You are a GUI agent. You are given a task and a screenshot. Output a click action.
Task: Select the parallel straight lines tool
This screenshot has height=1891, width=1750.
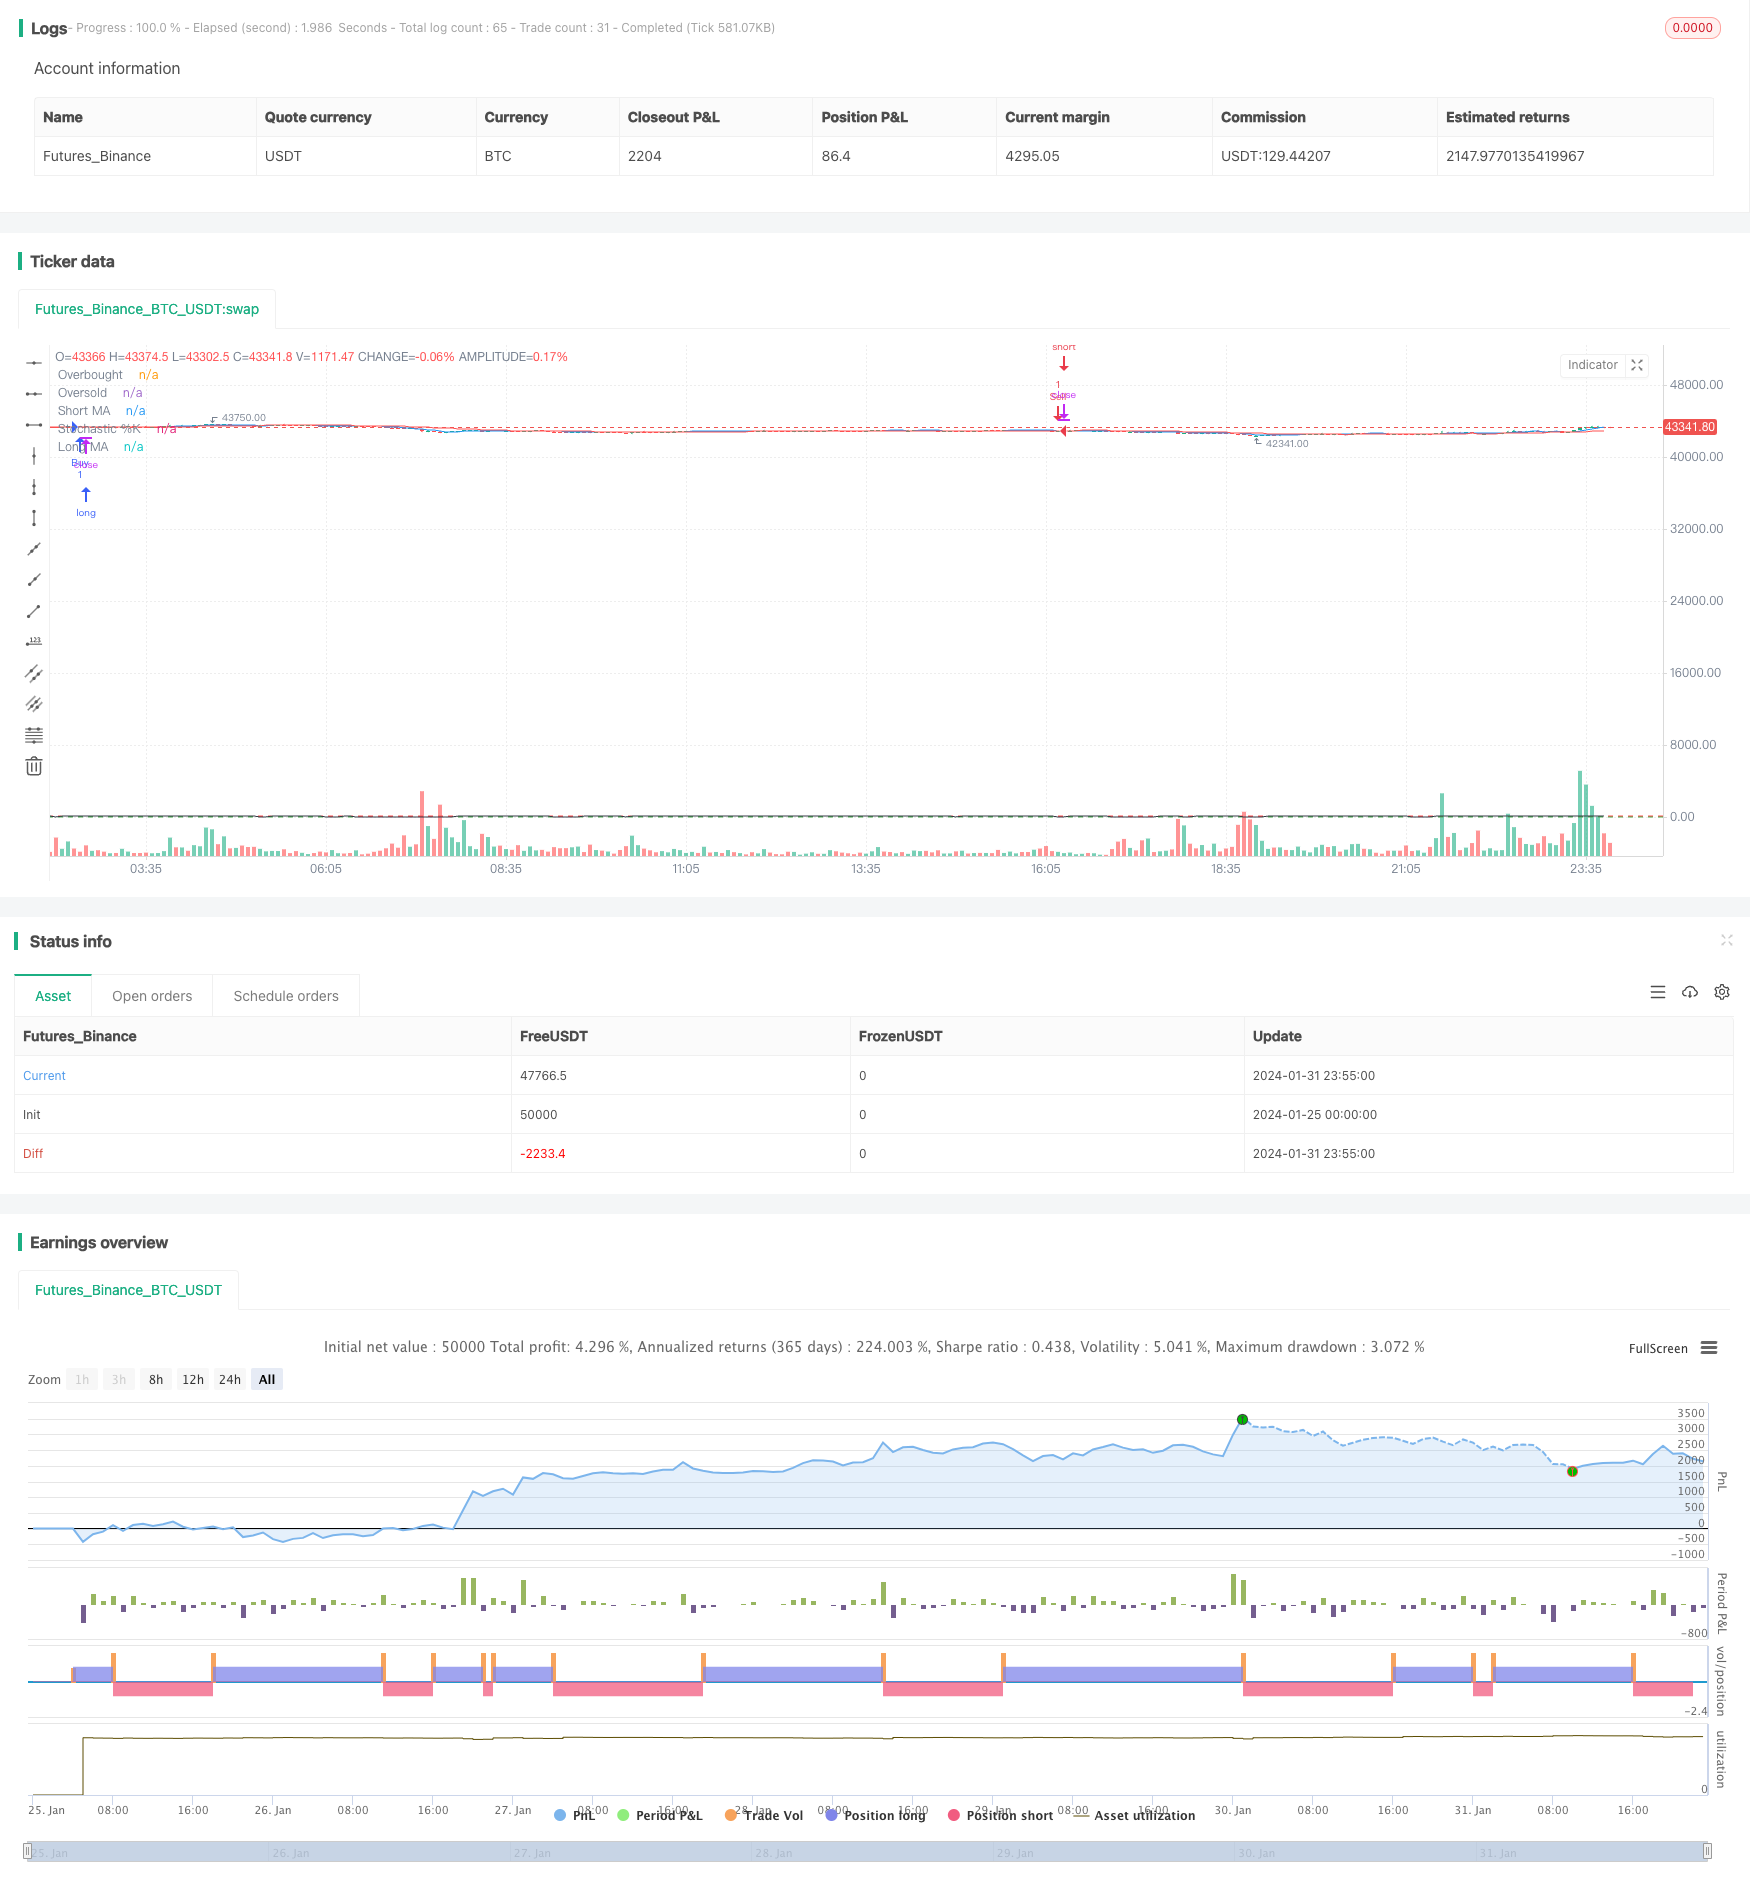[x=34, y=704]
